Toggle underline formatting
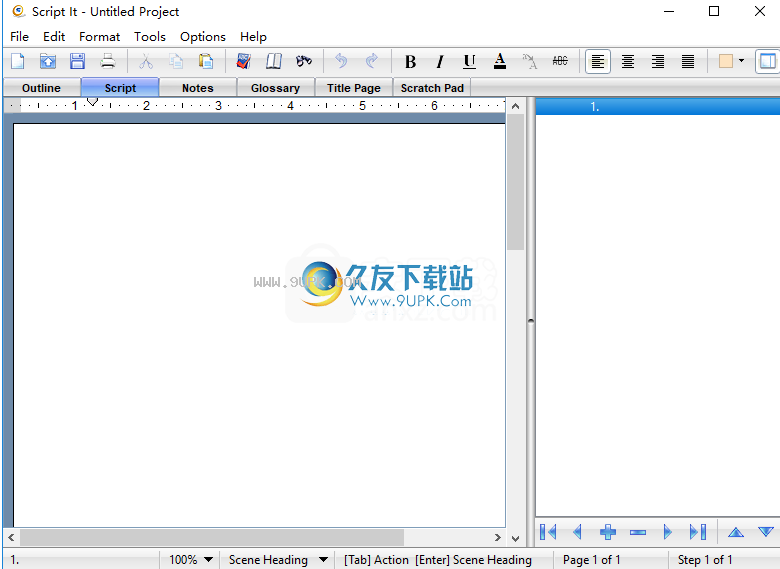The image size is (780, 569). click(x=470, y=62)
